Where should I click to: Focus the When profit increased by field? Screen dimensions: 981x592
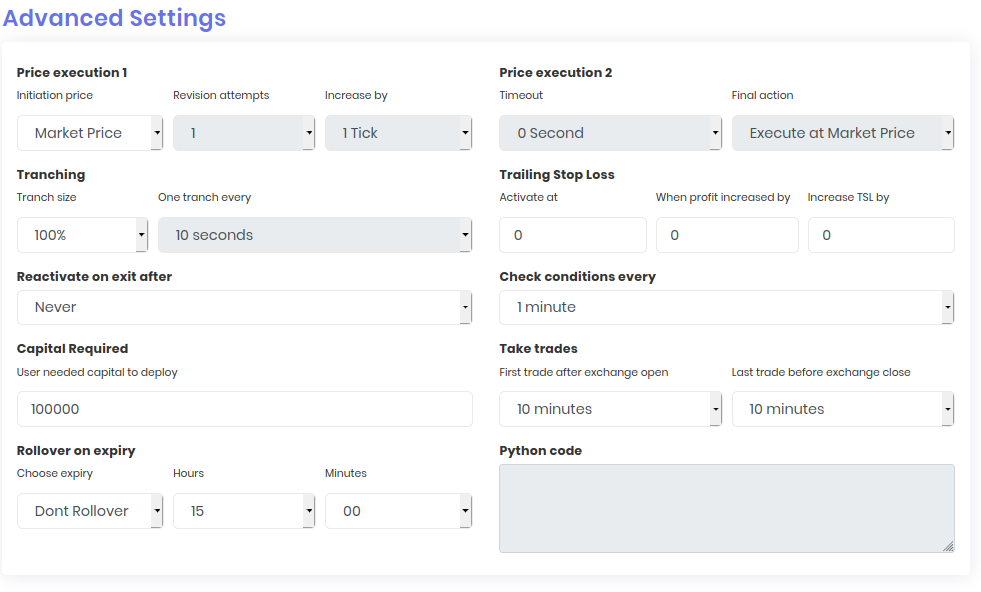(727, 235)
